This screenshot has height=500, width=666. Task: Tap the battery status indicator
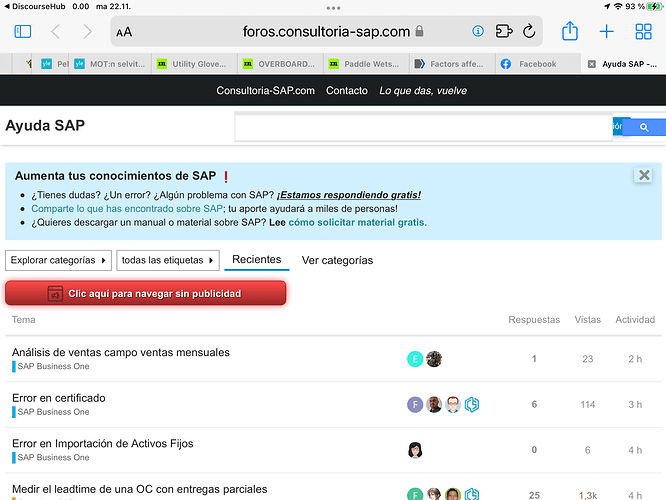(x=654, y=6)
